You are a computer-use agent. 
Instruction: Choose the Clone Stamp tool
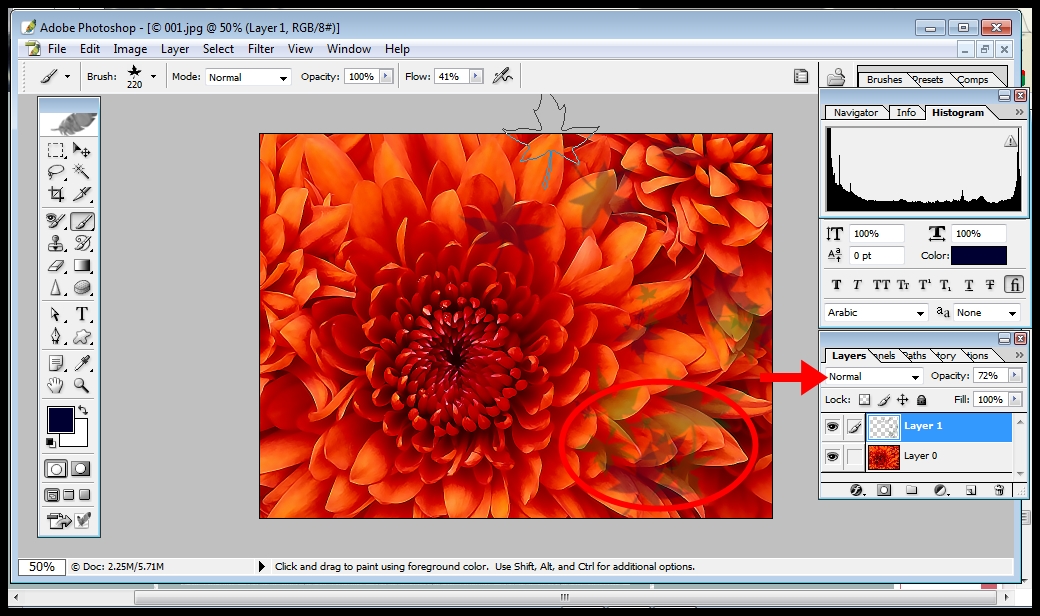click(57, 243)
